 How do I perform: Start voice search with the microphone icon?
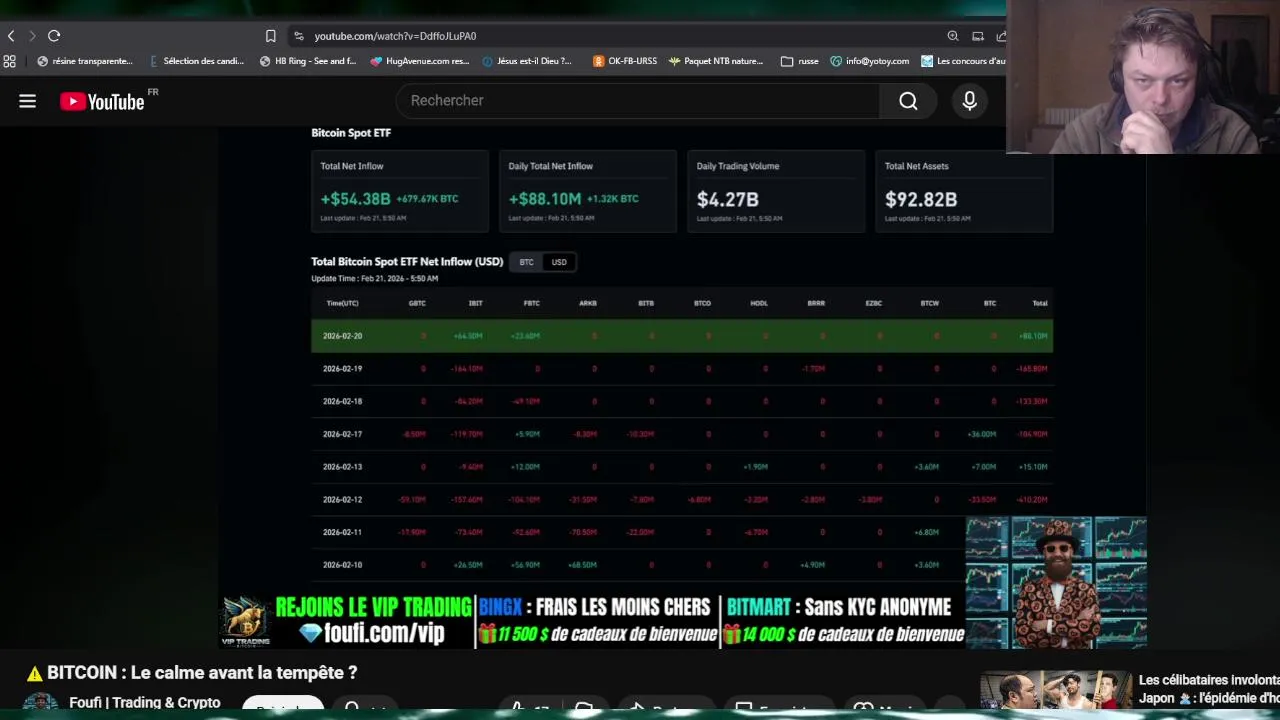(969, 100)
